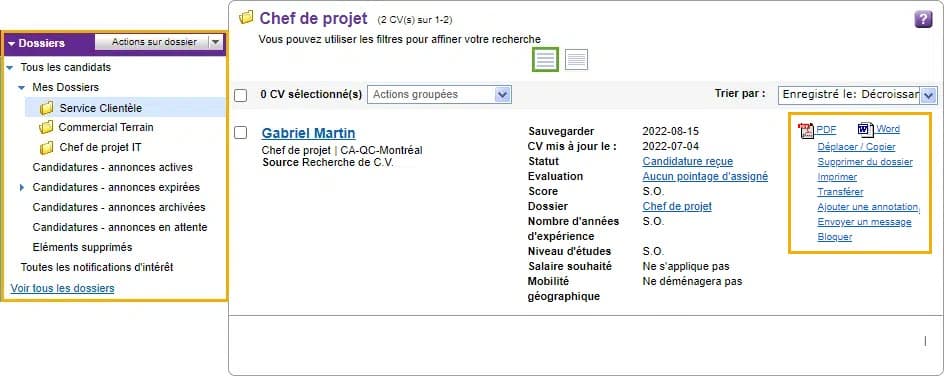The image size is (944, 376).
Task: Tick the select-all CV checkbox
Action: [240, 96]
